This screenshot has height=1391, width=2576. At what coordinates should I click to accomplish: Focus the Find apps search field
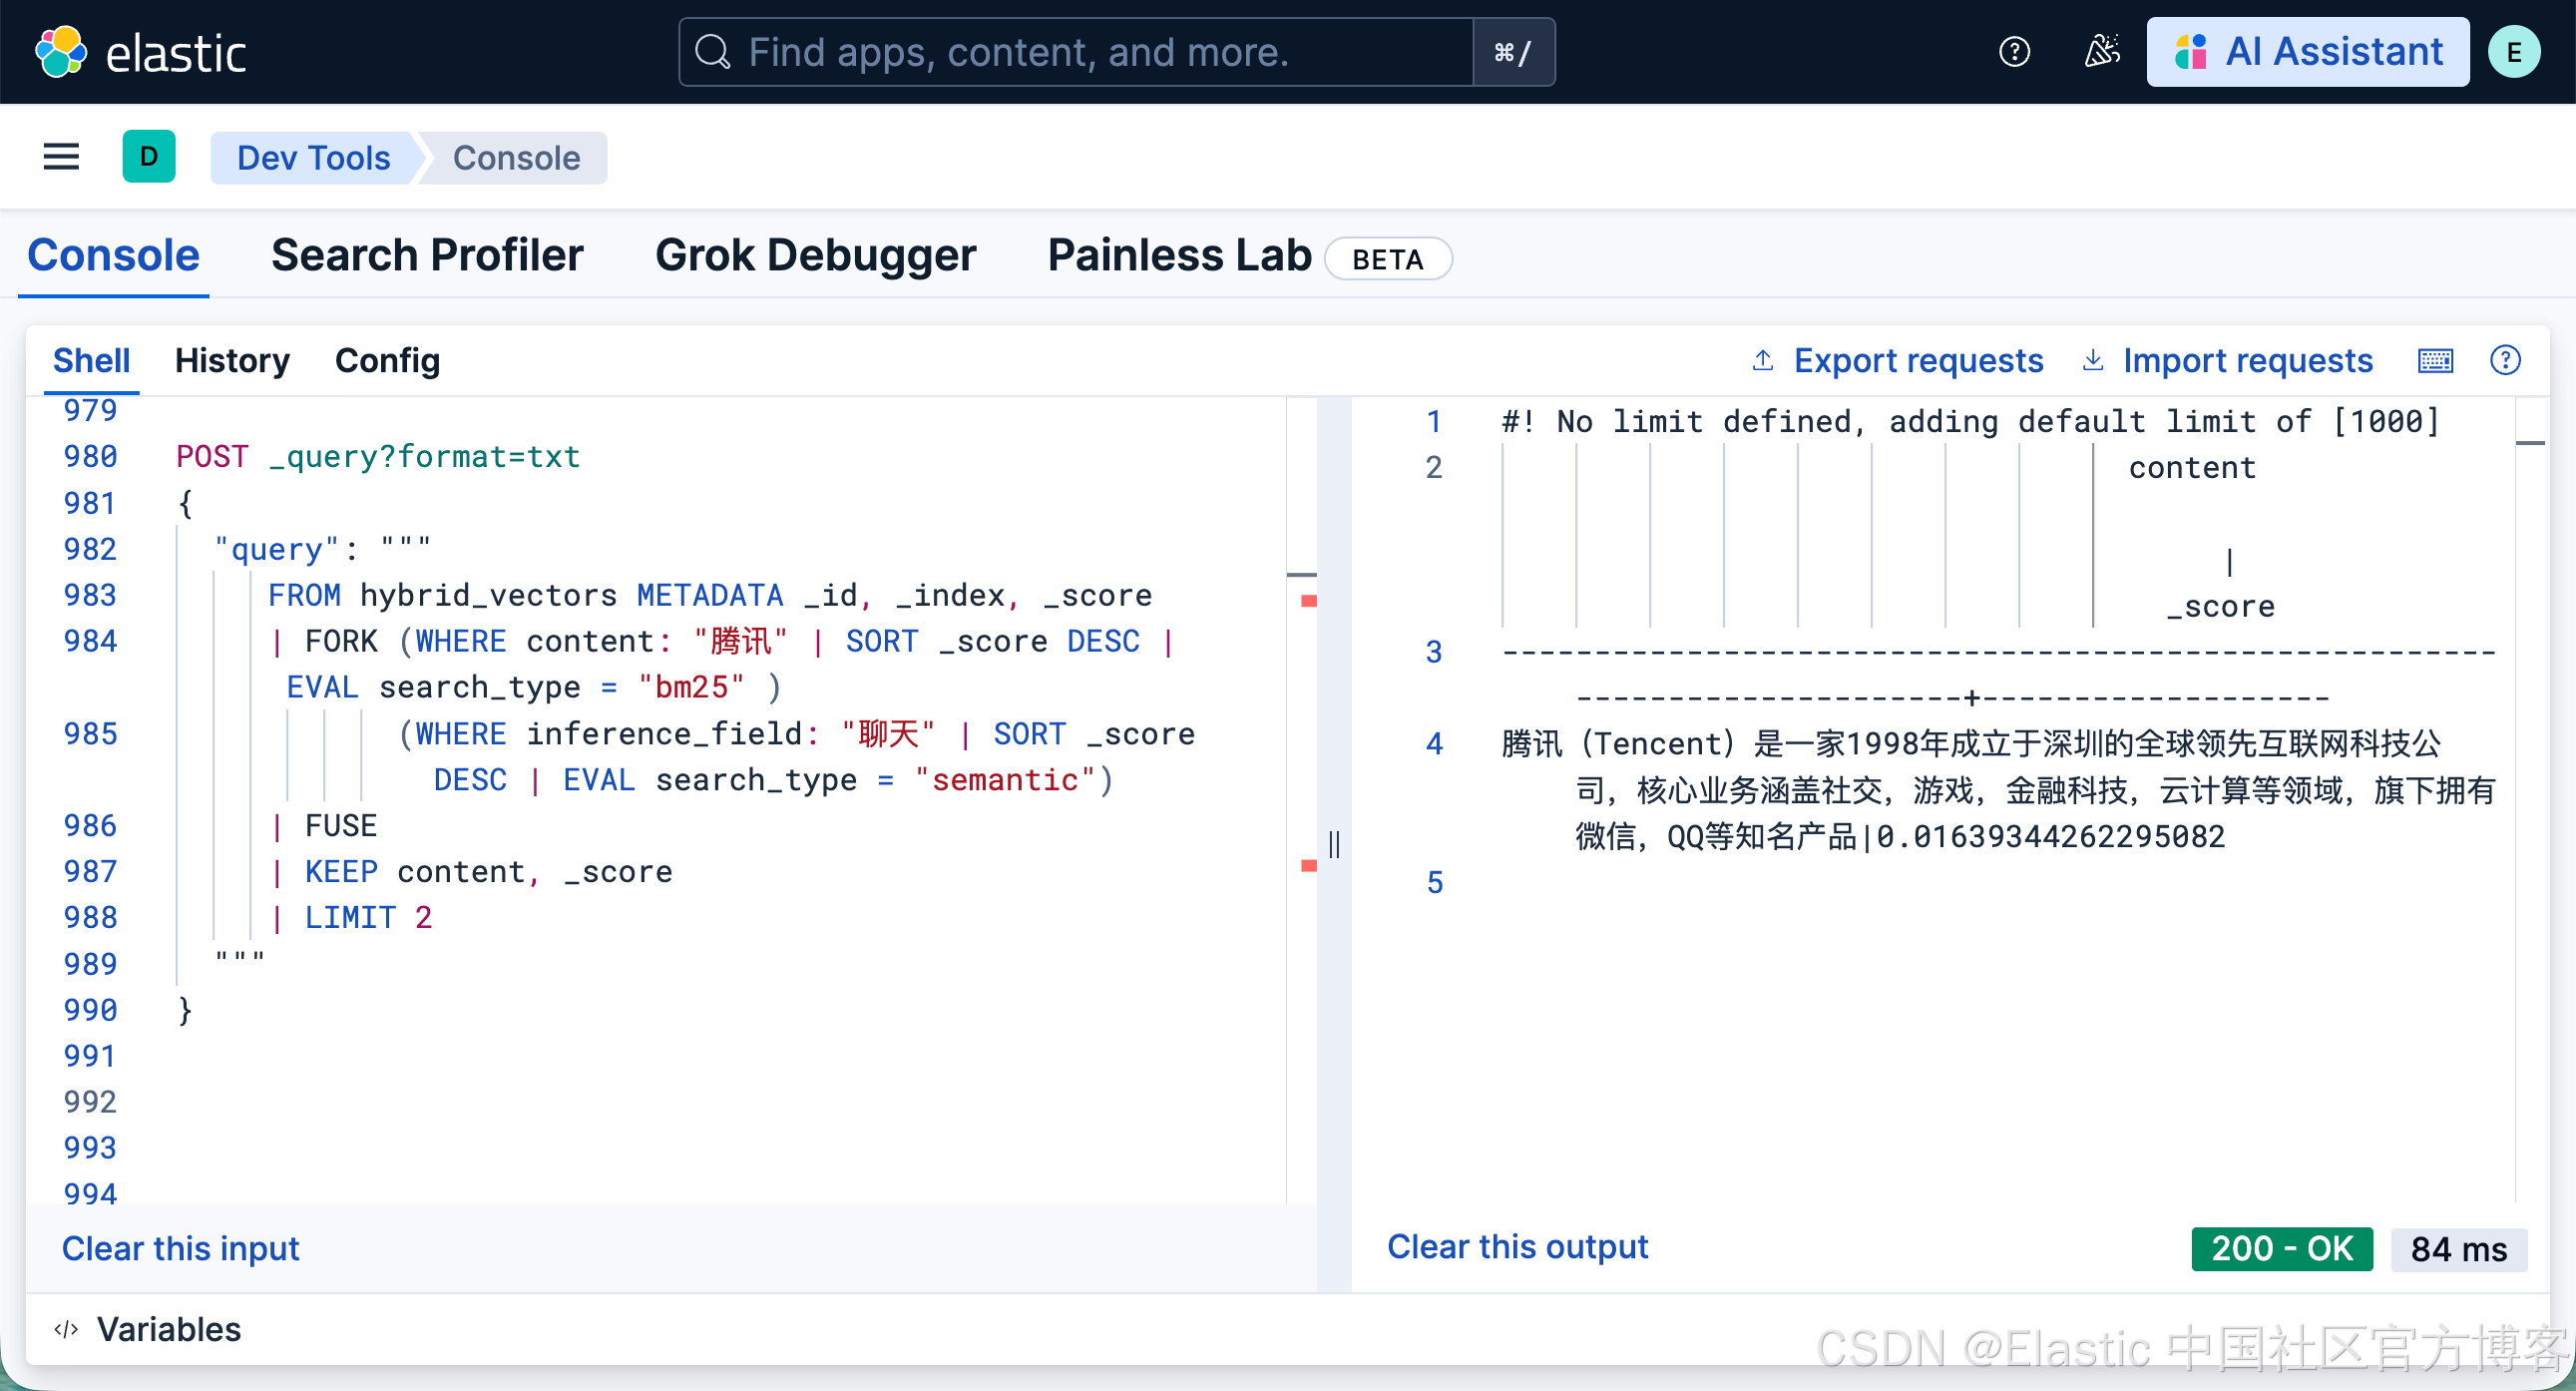1075,52
